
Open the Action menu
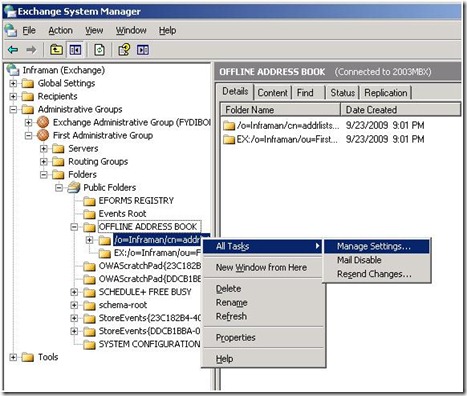[60, 30]
